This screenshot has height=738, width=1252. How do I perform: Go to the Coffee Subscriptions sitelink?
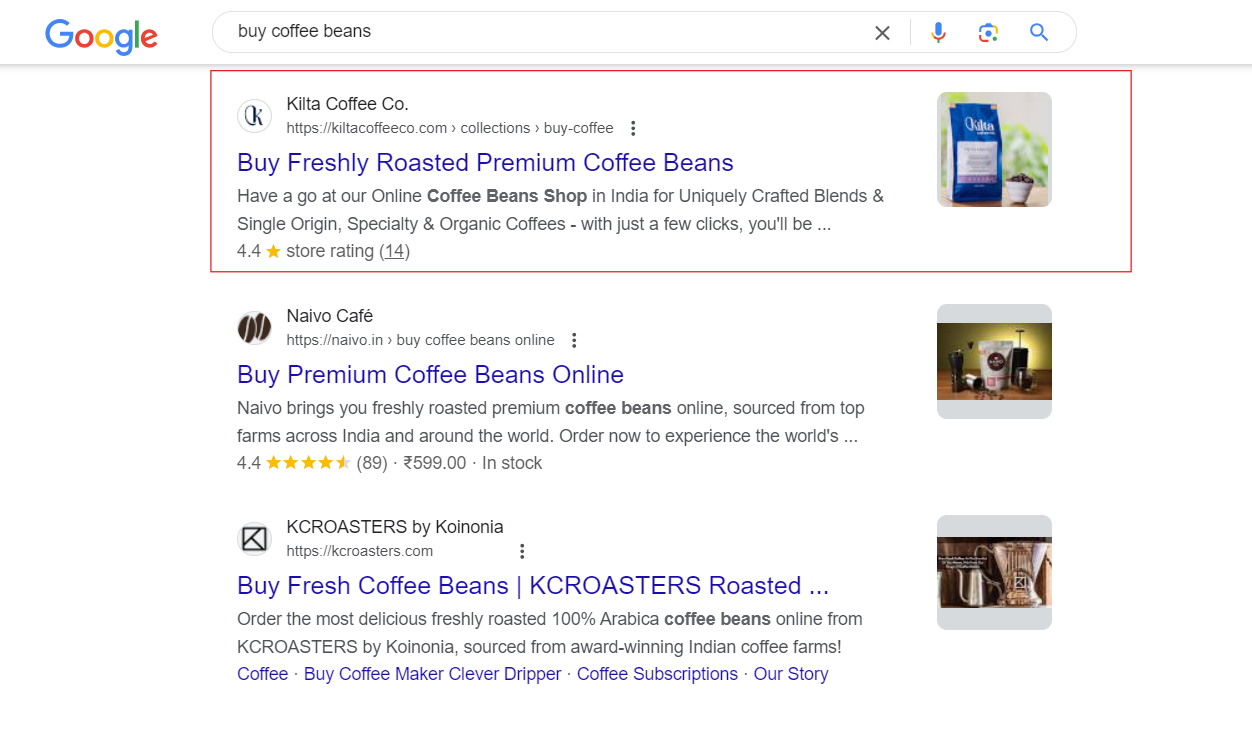657,674
